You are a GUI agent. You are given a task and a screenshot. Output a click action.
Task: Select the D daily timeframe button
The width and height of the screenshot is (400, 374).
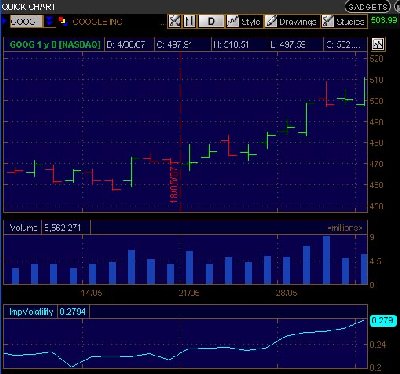[x=211, y=22]
